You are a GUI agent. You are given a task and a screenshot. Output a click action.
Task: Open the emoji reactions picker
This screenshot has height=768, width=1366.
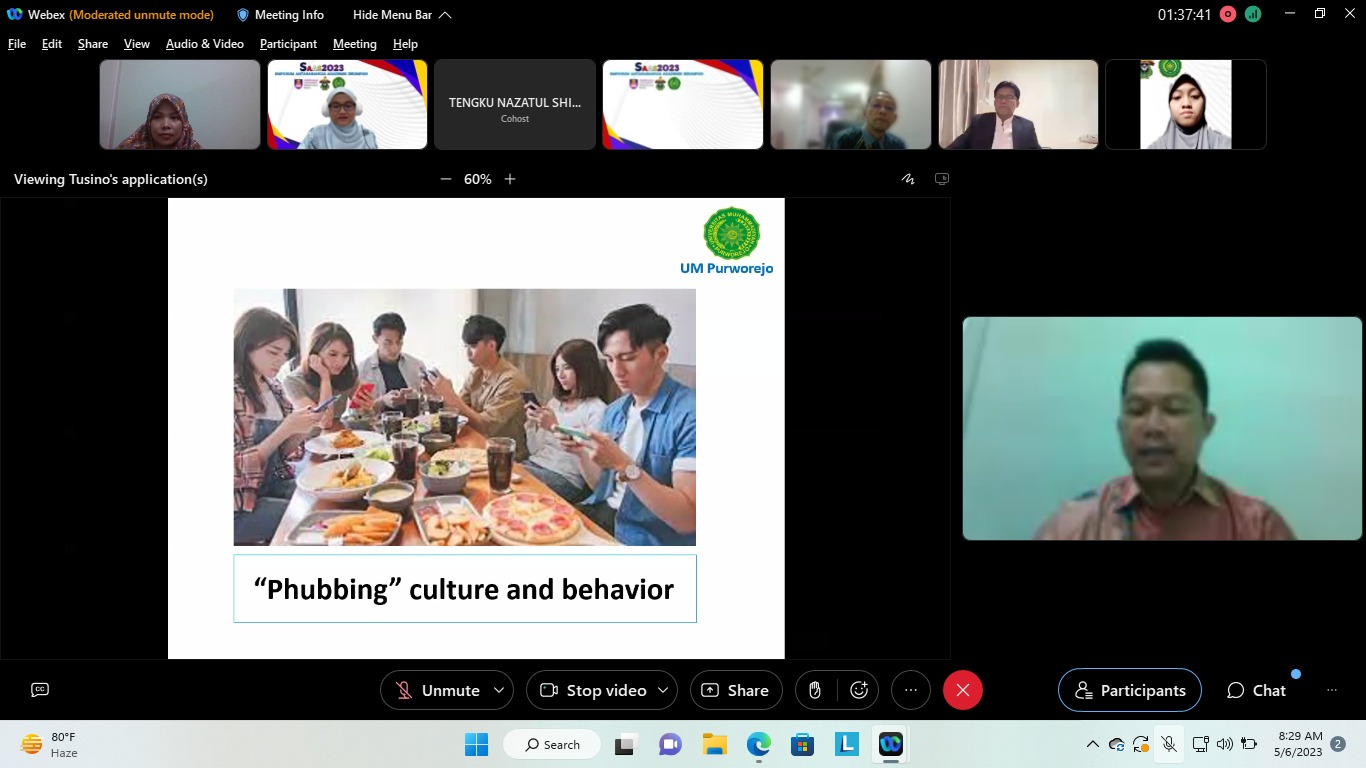point(859,690)
